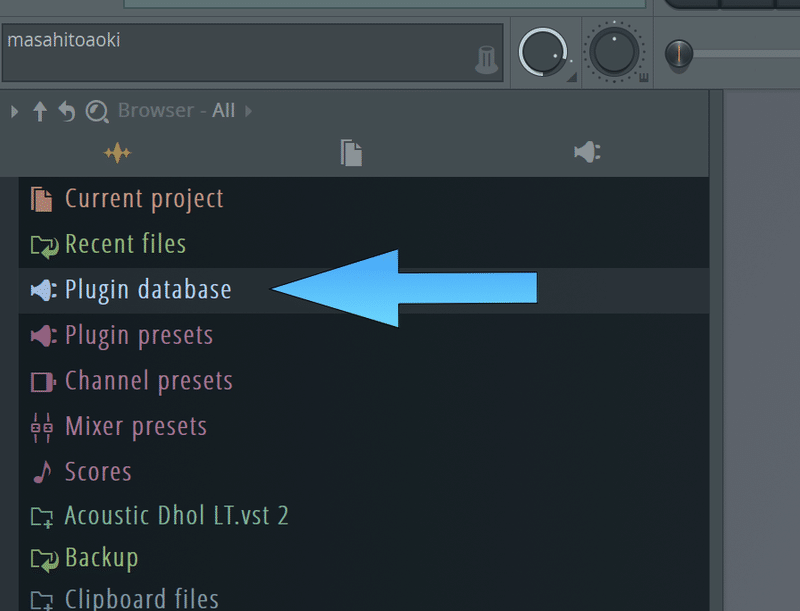
Task: Switch to the current project files tab
Action: 352,152
